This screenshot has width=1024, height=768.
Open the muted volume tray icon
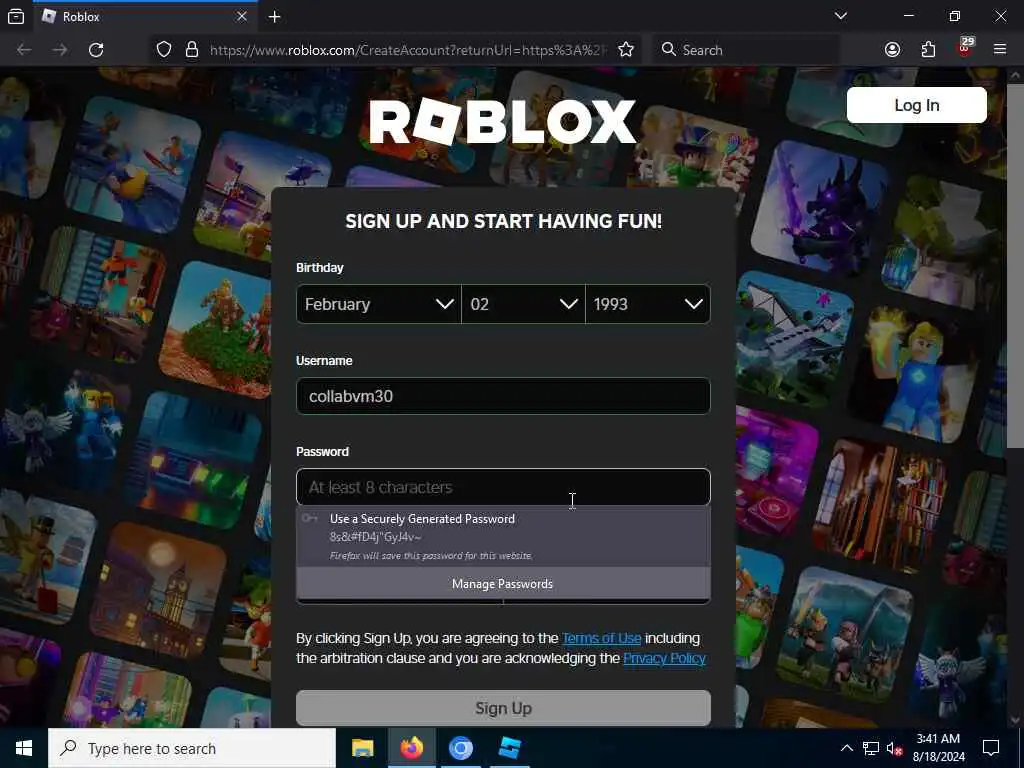coord(894,748)
